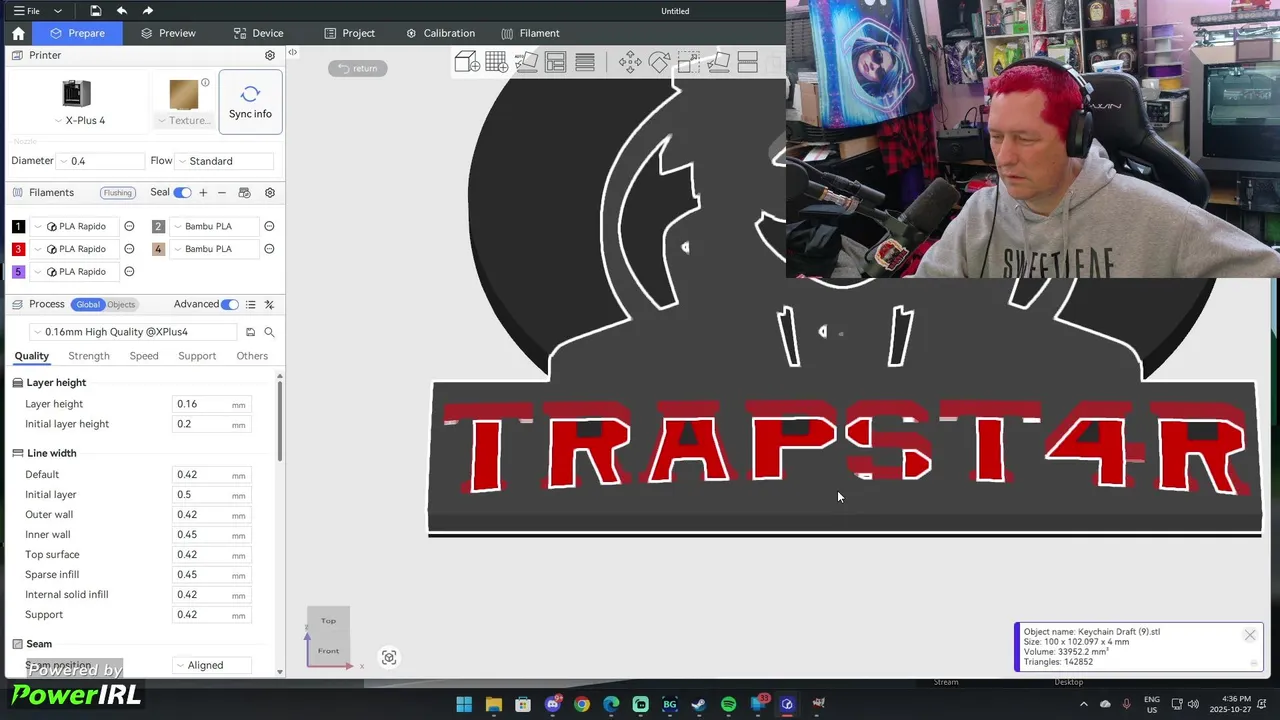Click the Textured plate thumbnail
The width and height of the screenshot is (1280, 720).
(x=184, y=95)
